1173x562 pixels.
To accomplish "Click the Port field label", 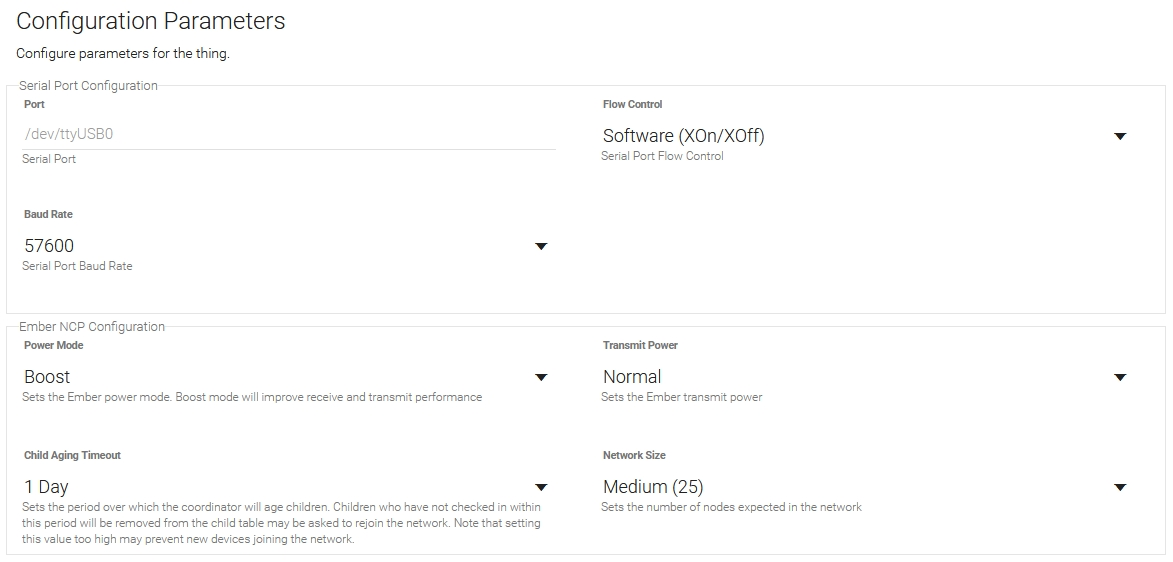I will pos(34,104).
